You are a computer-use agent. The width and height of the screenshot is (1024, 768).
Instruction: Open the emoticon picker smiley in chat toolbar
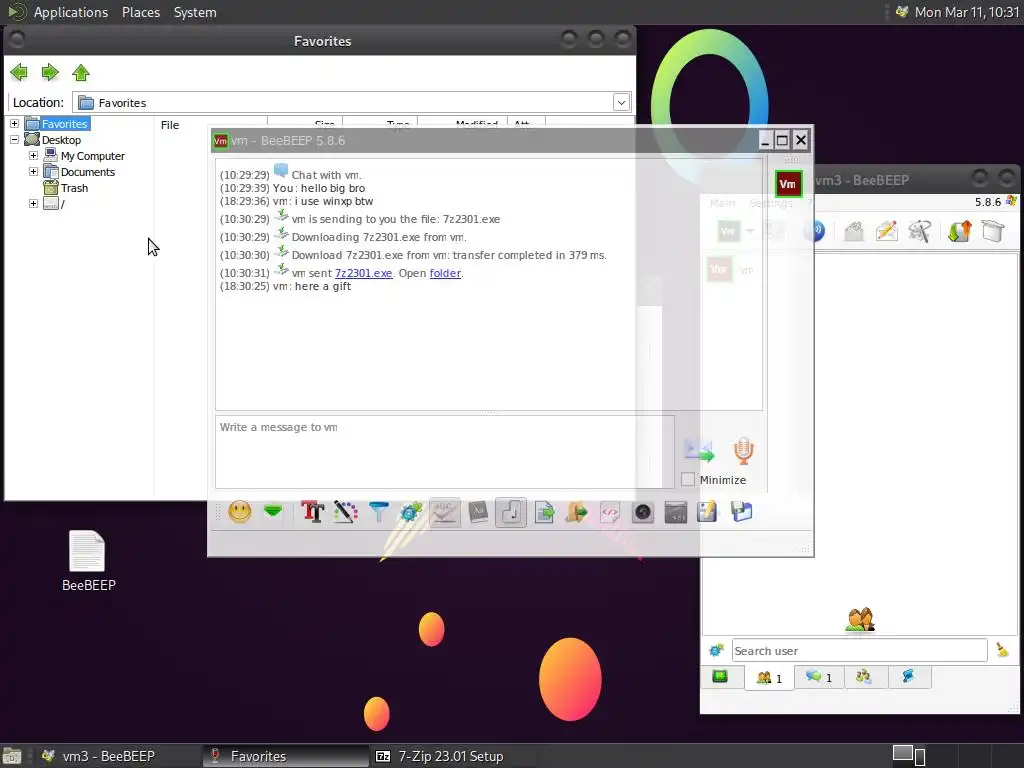(240, 511)
